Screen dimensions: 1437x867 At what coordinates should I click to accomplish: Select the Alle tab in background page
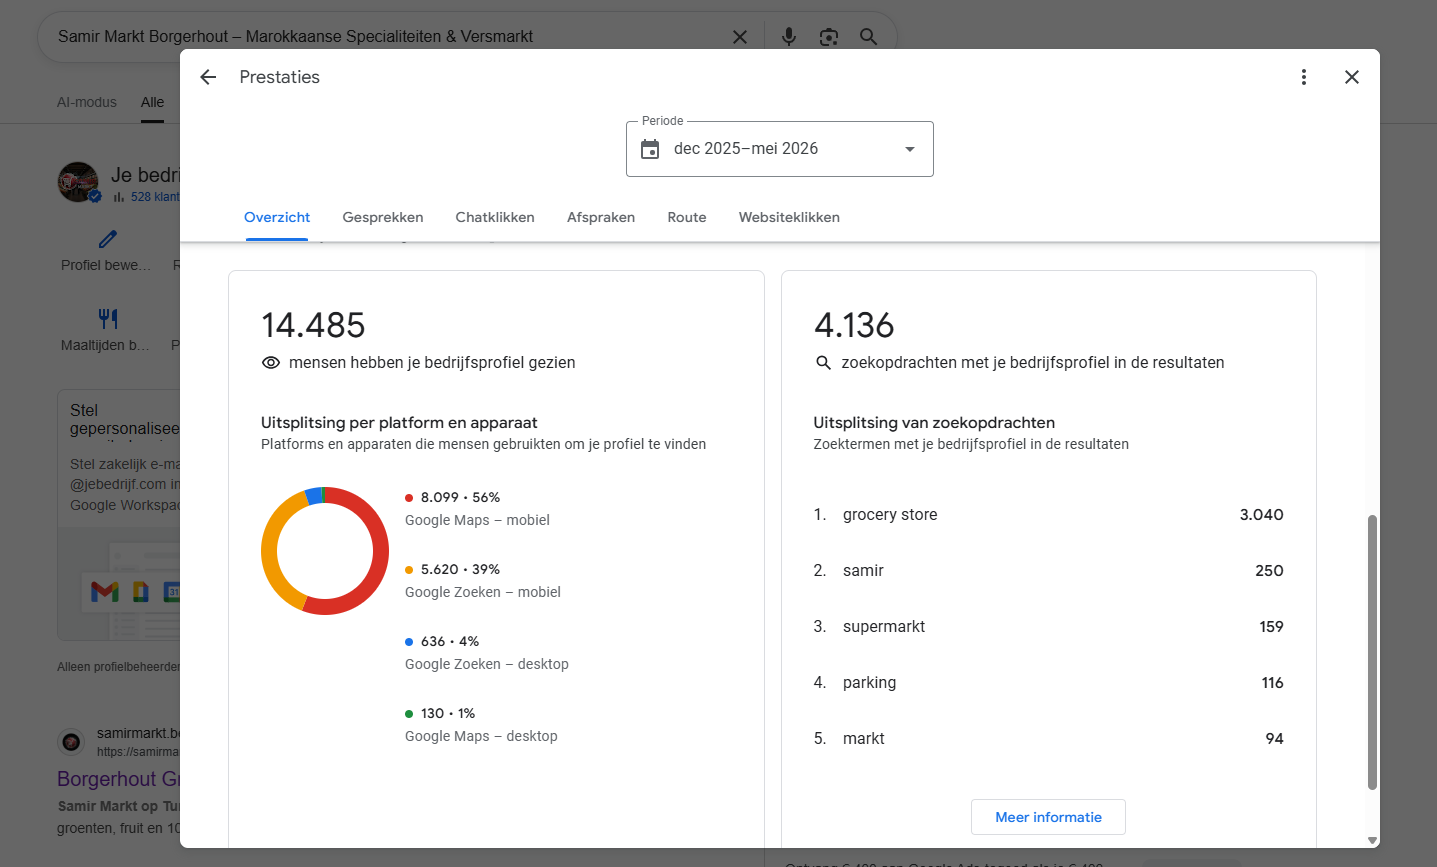(152, 102)
